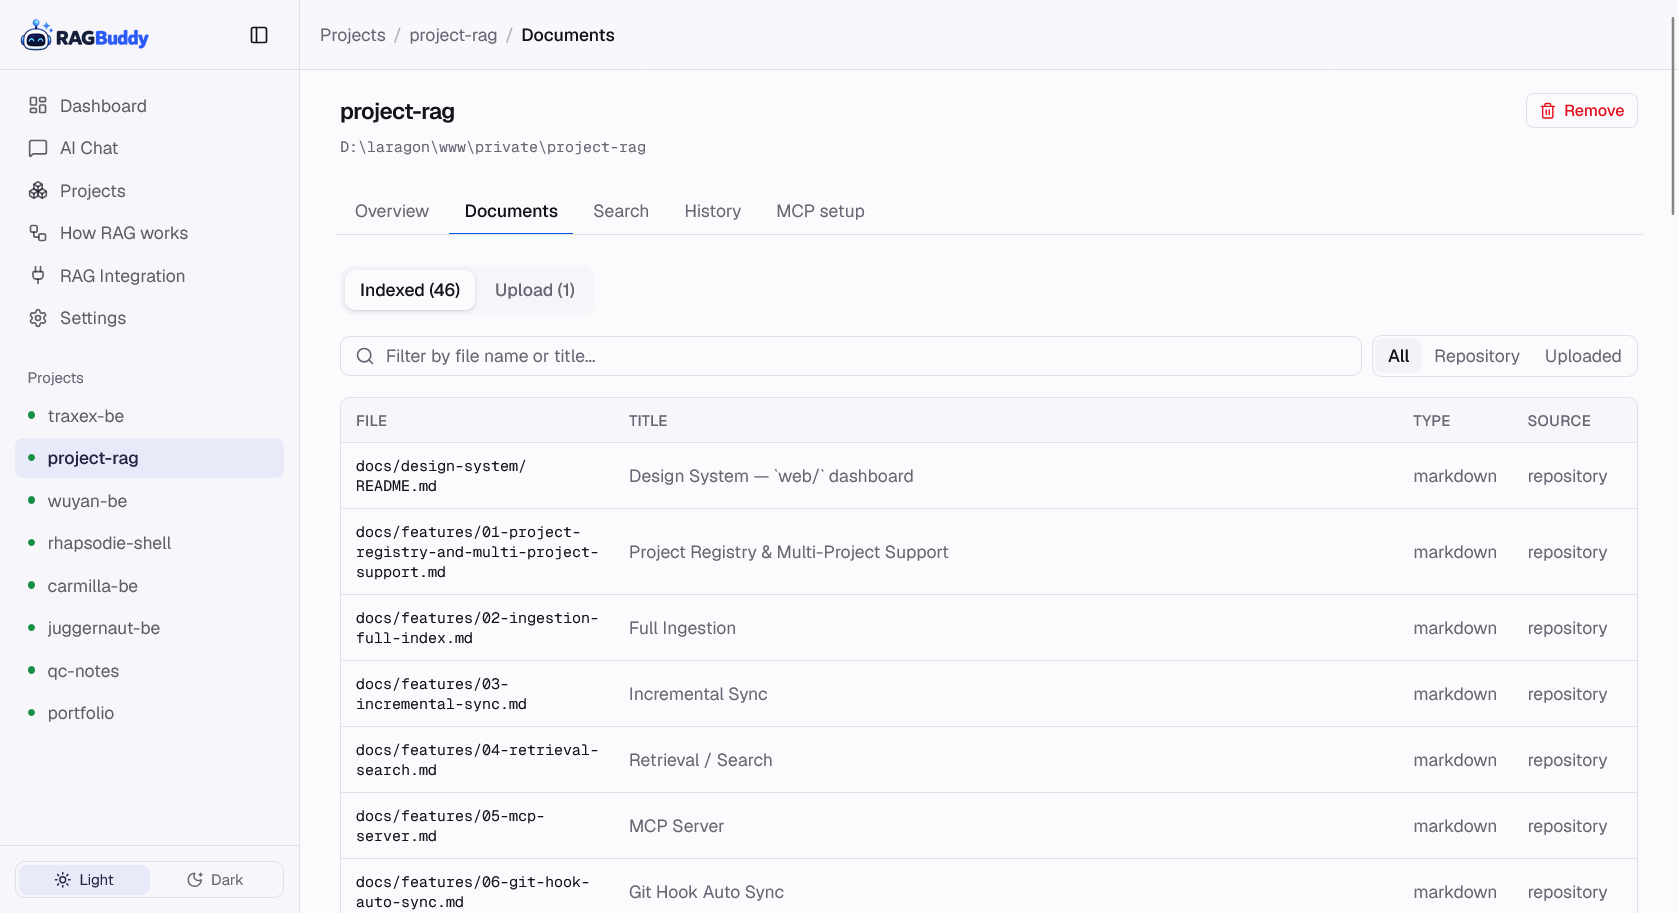Open the qc-notes project

point(149,671)
